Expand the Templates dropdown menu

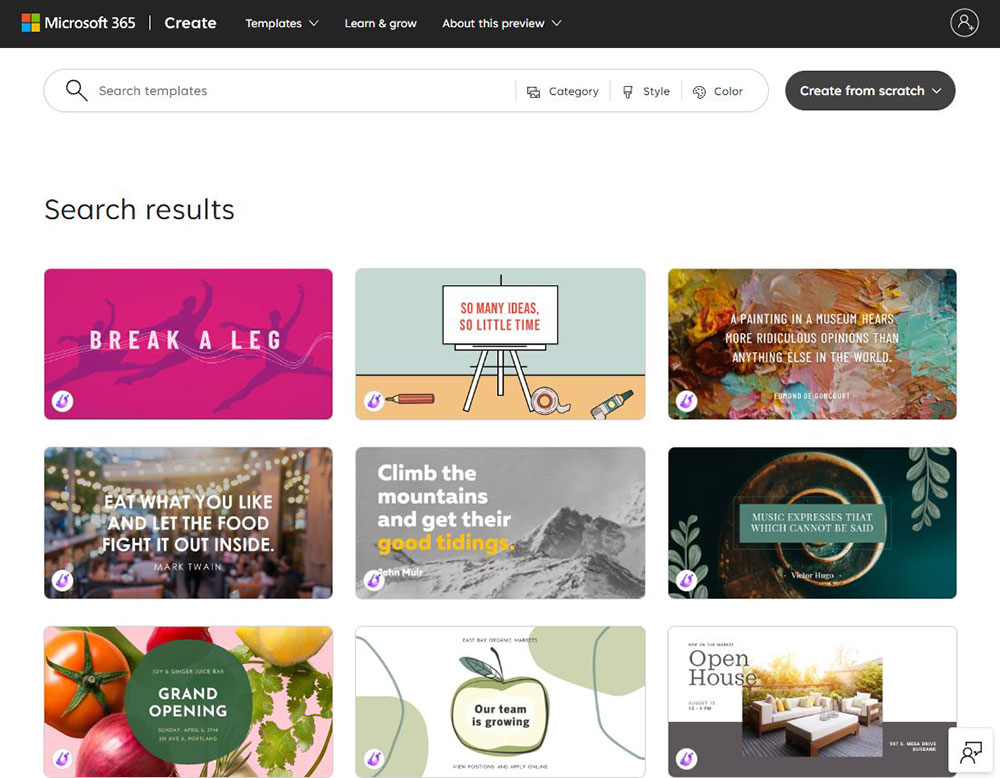282,24
